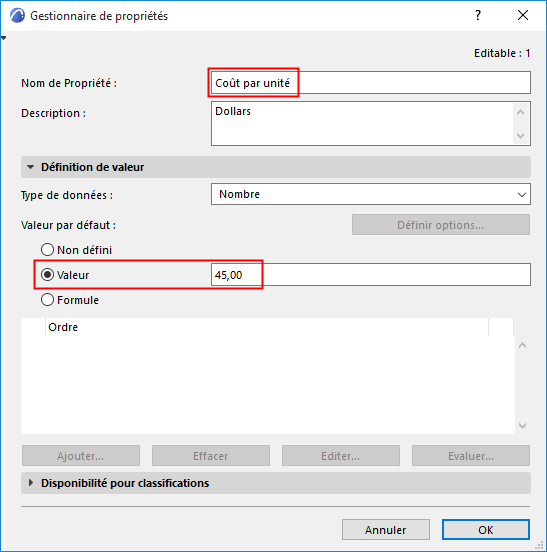Select the Formule radio button
The width and height of the screenshot is (547, 552).
coord(47,300)
